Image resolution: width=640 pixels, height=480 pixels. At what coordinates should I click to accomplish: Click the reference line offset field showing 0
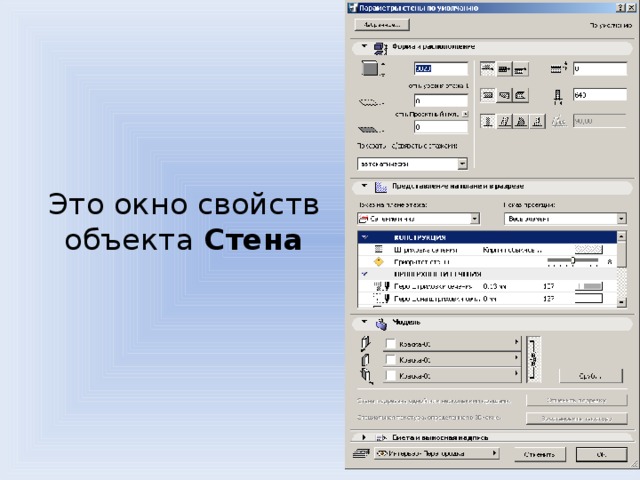[x=600, y=69]
